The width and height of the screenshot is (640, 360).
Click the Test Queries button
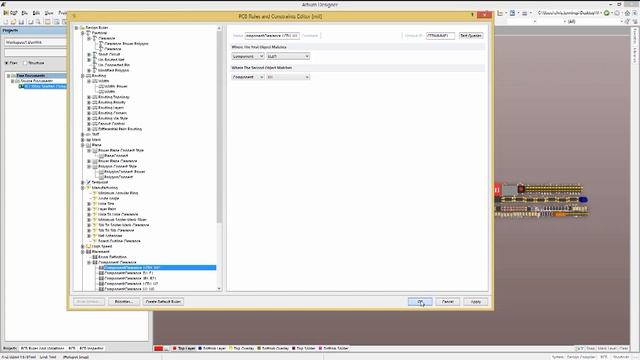(x=471, y=36)
